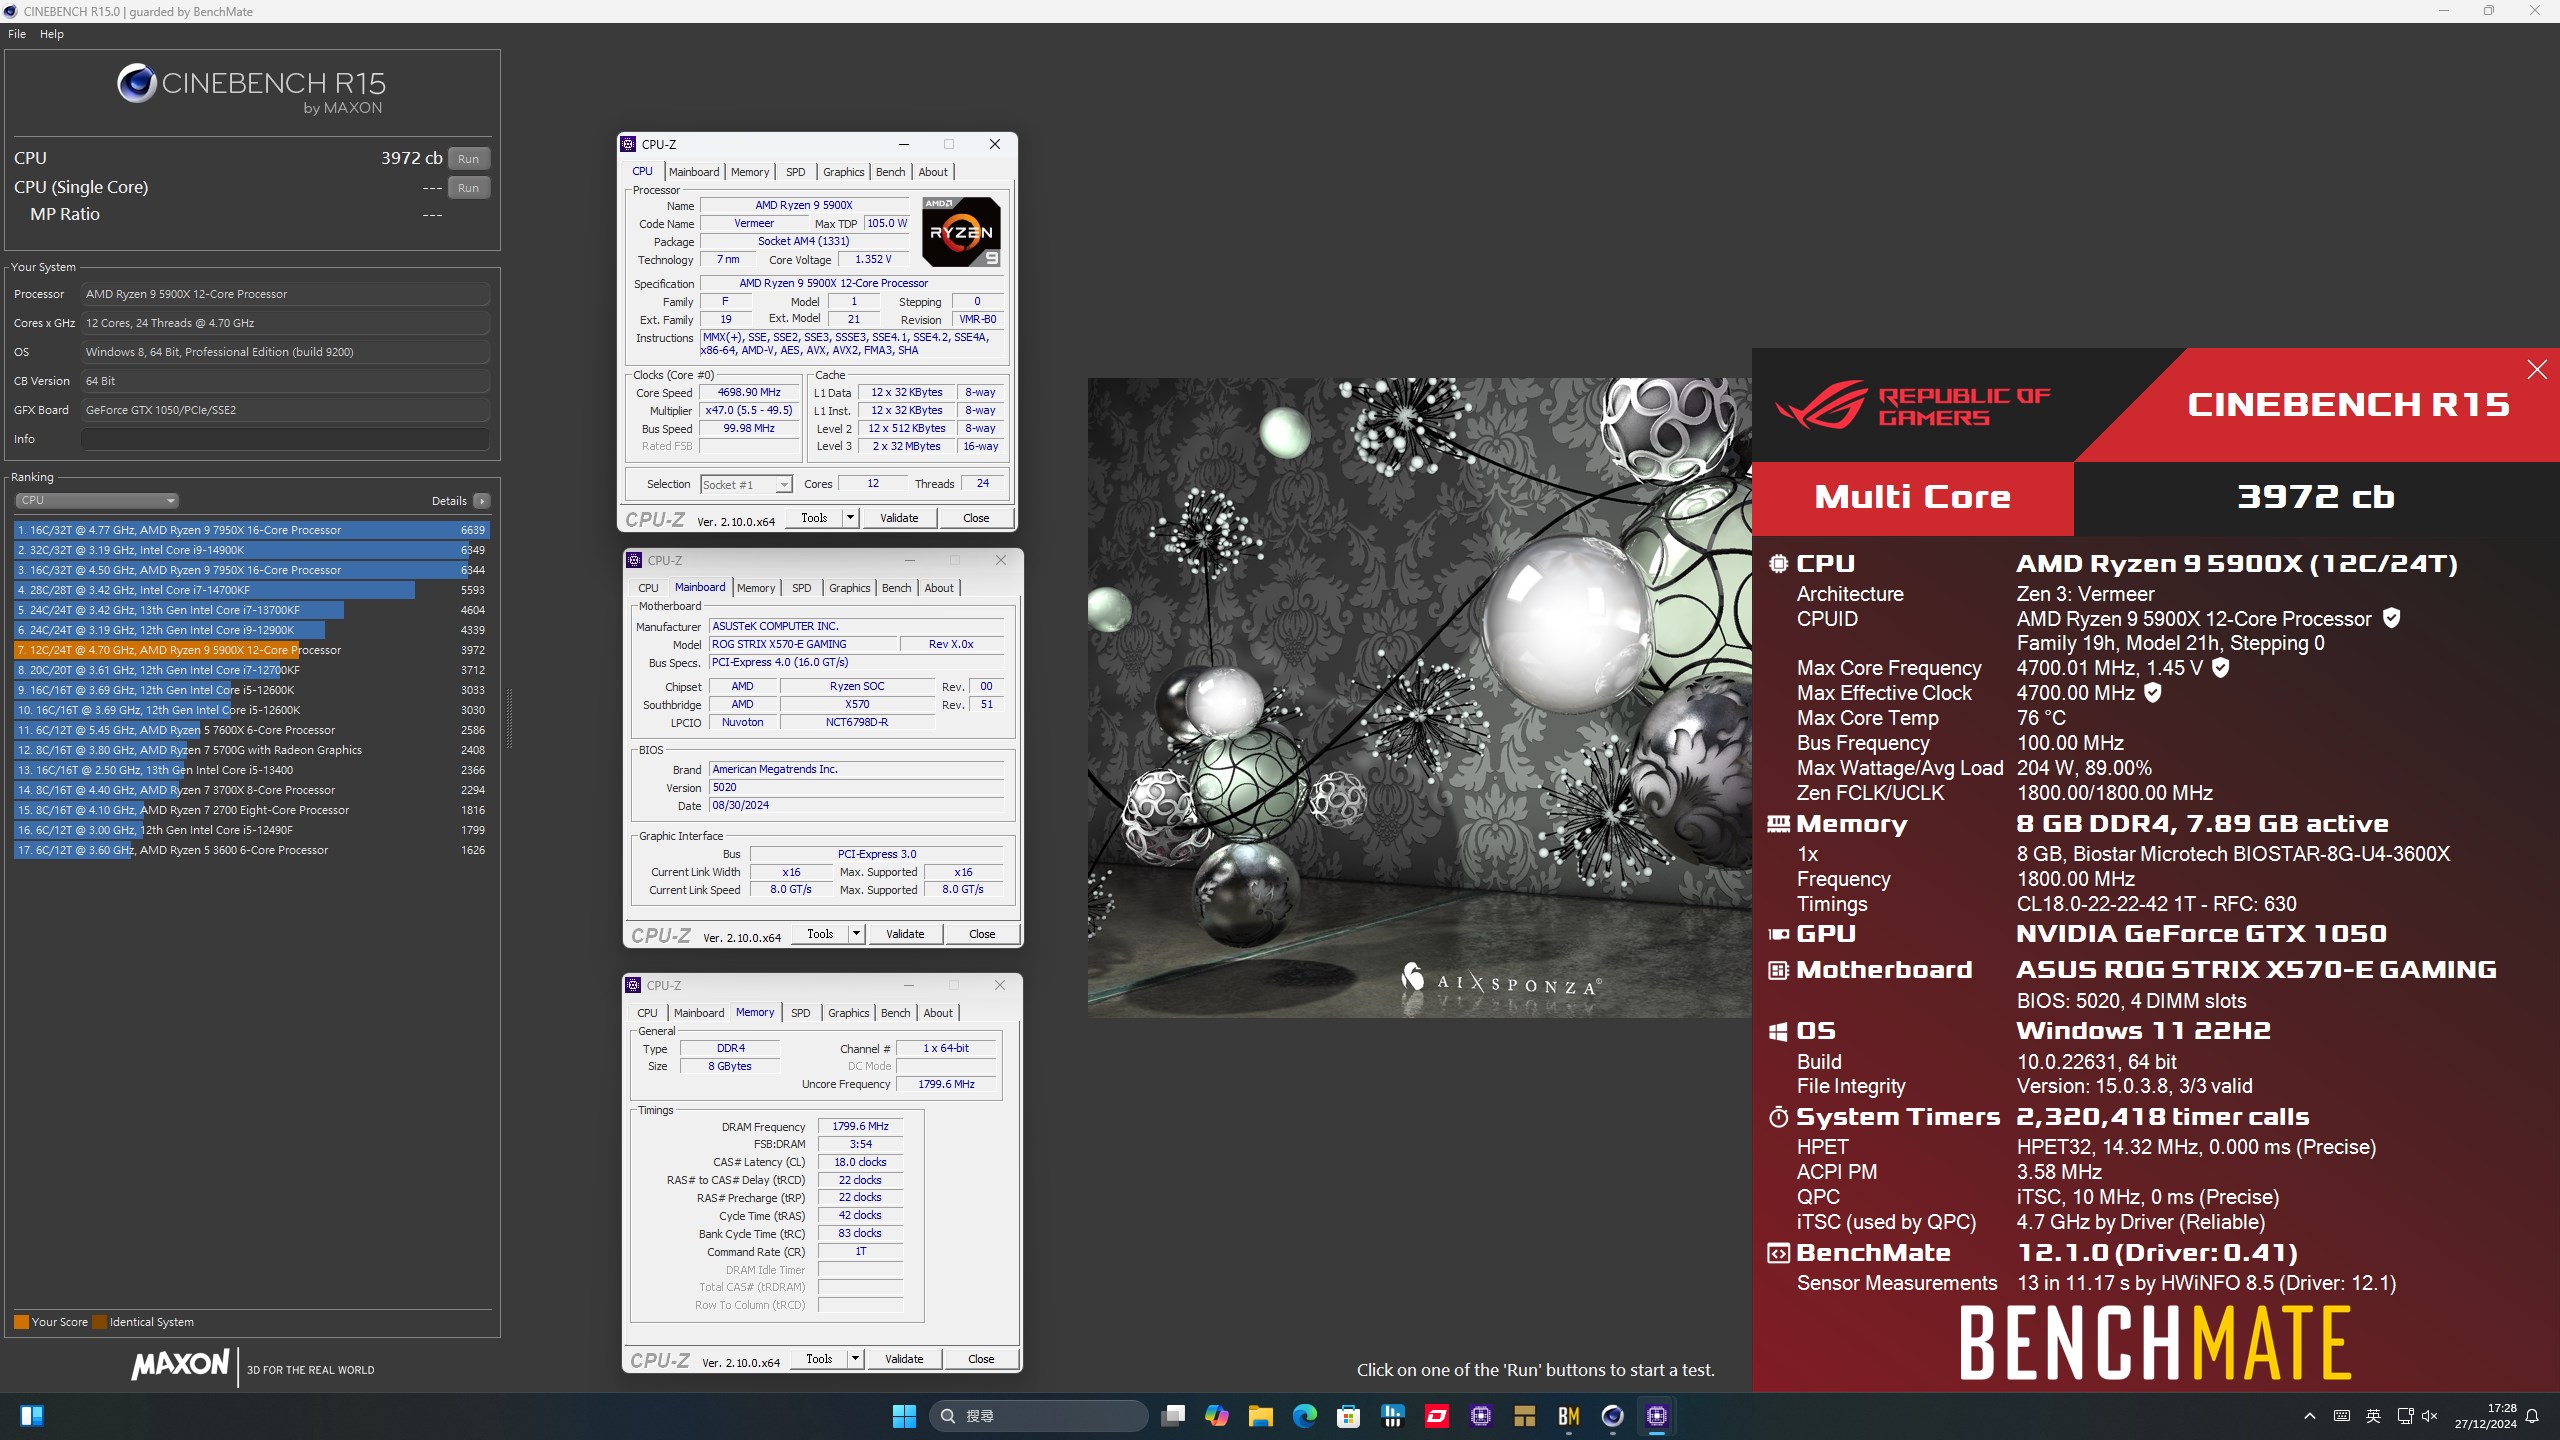
Task: Click the verified shield beside Max Effective Clock
Action: 2153,692
